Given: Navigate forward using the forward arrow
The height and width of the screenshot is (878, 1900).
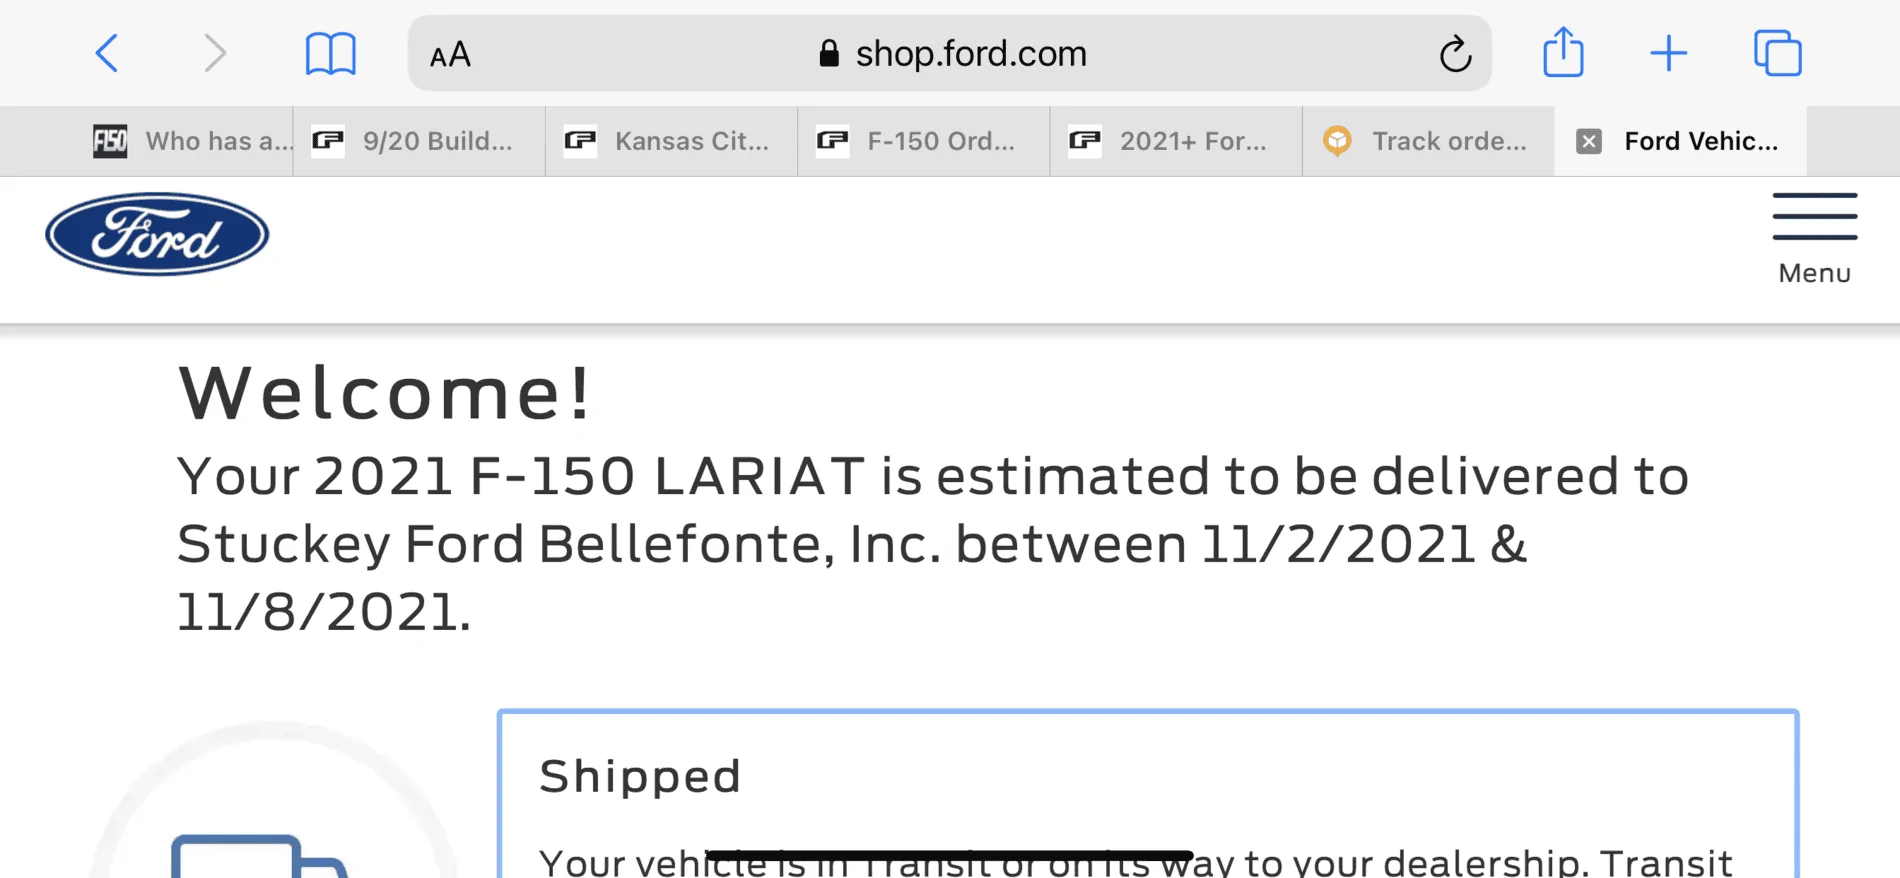Looking at the screenshot, I should point(215,53).
